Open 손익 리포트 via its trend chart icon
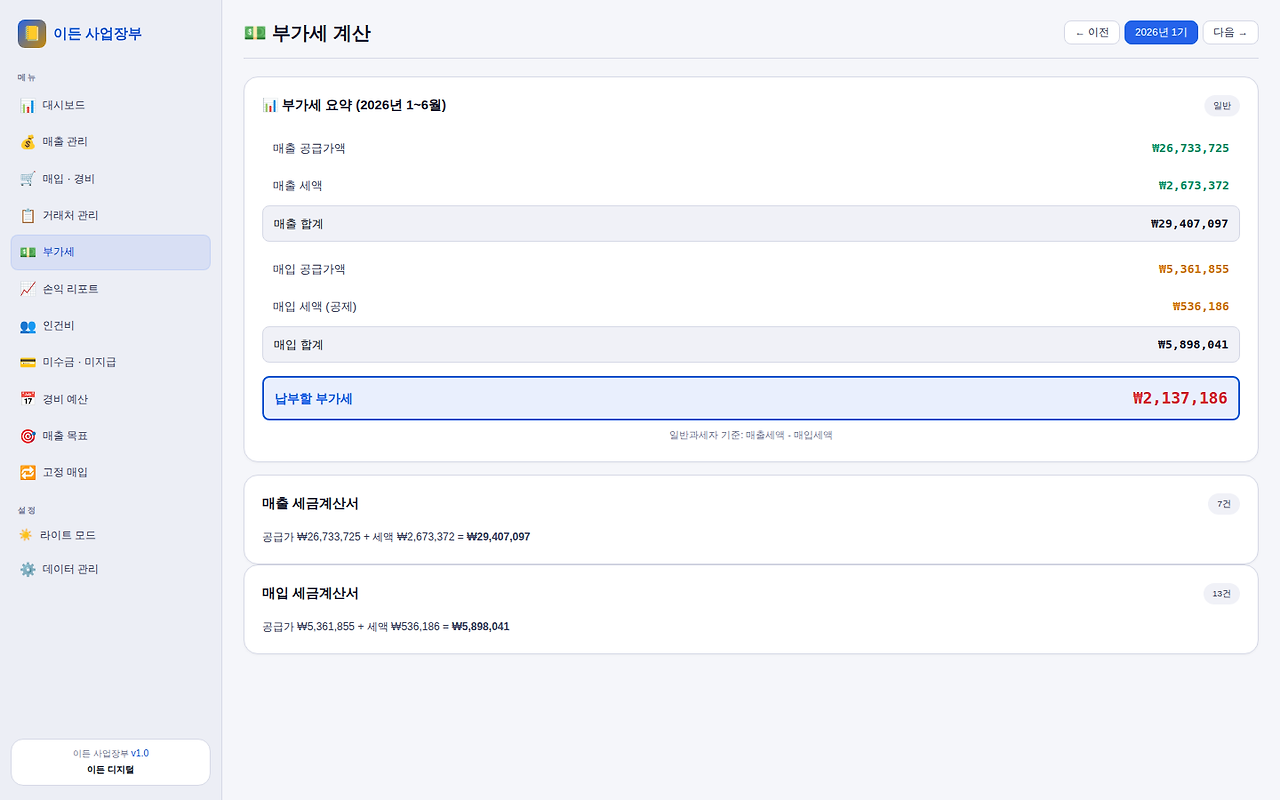Image resolution: width=1280 pixels, height=800 pixels. pyautogui.click(x=28, y=288)
